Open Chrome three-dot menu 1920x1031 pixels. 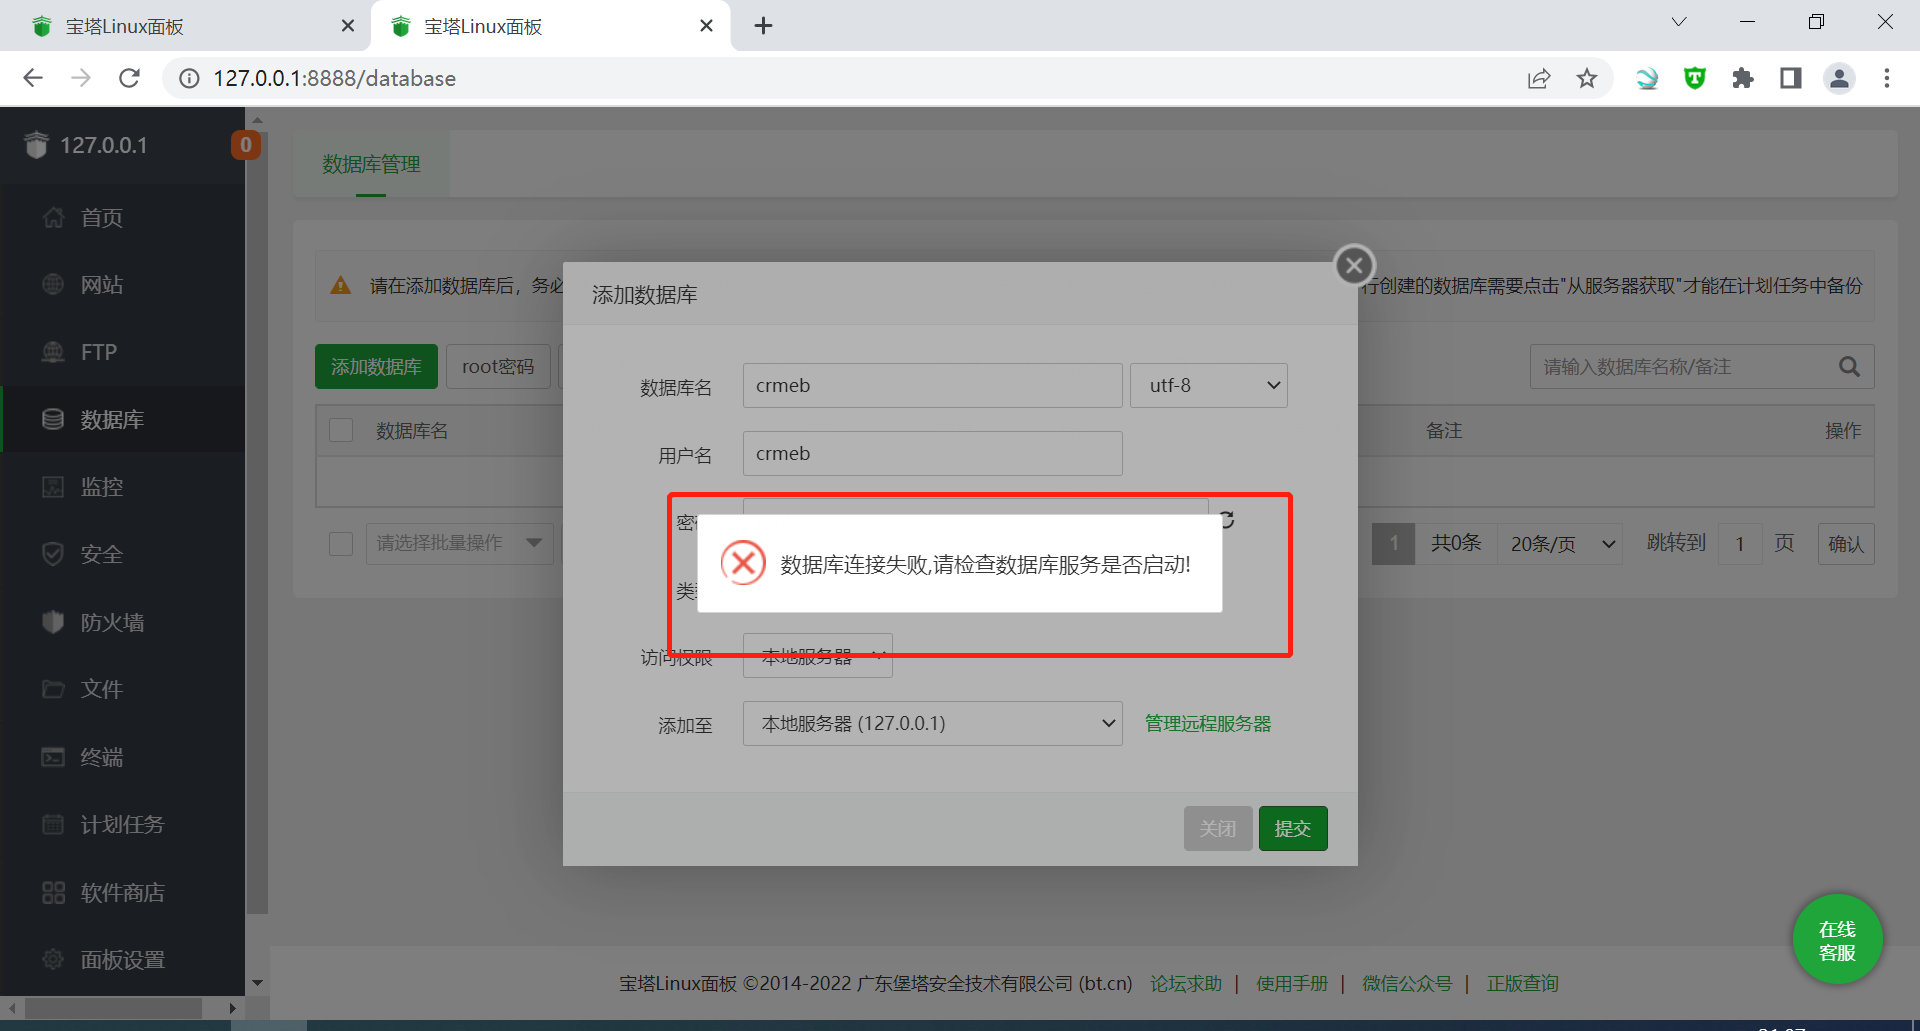pyautogui.click(x=1887, y=78)
